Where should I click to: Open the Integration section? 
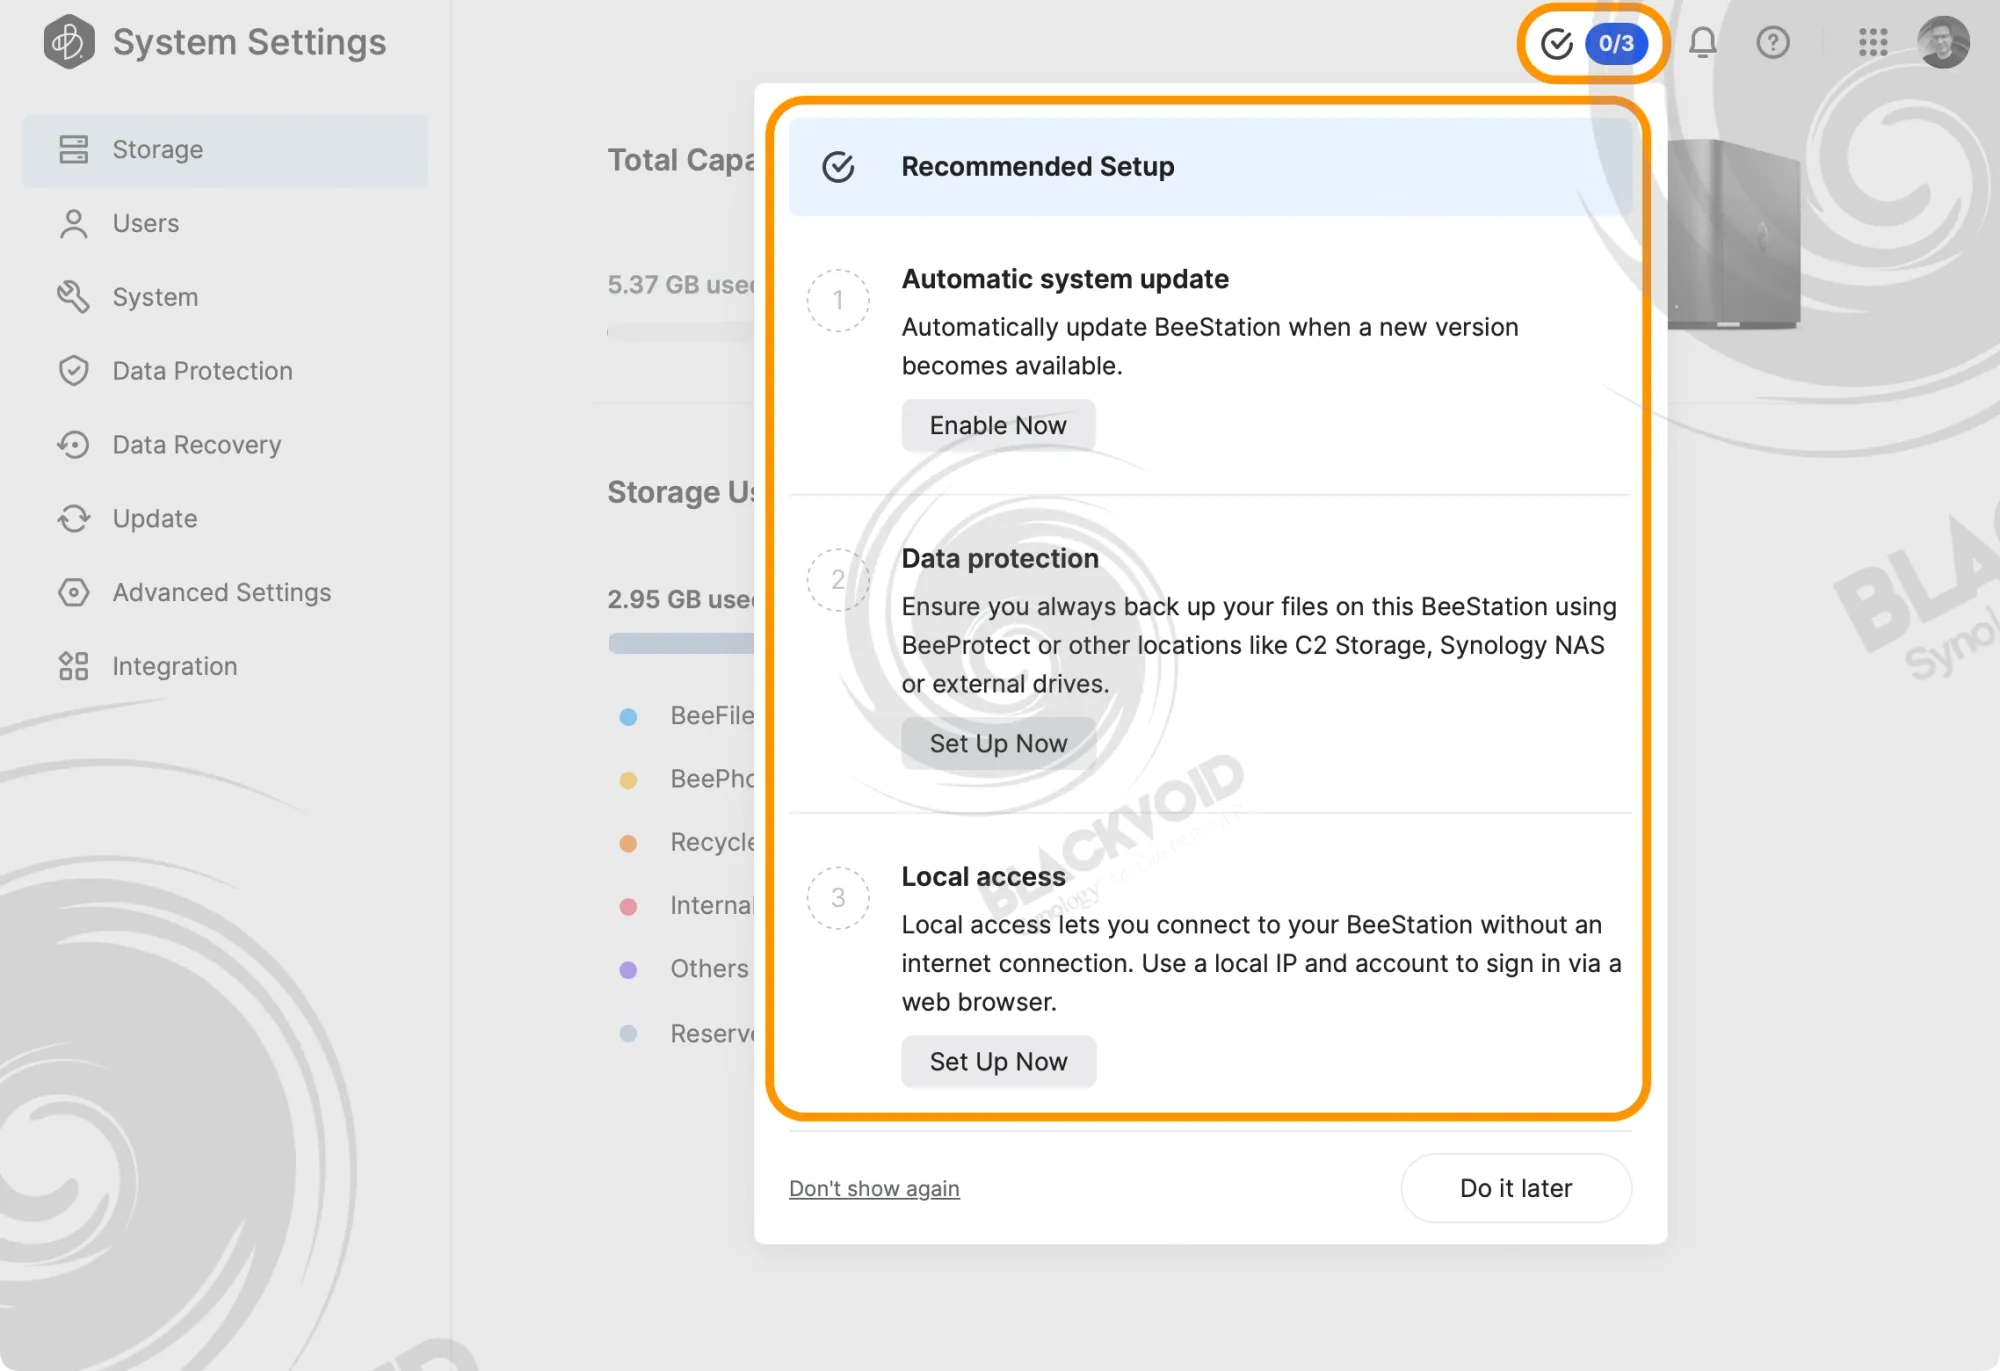tap(225, 666)
